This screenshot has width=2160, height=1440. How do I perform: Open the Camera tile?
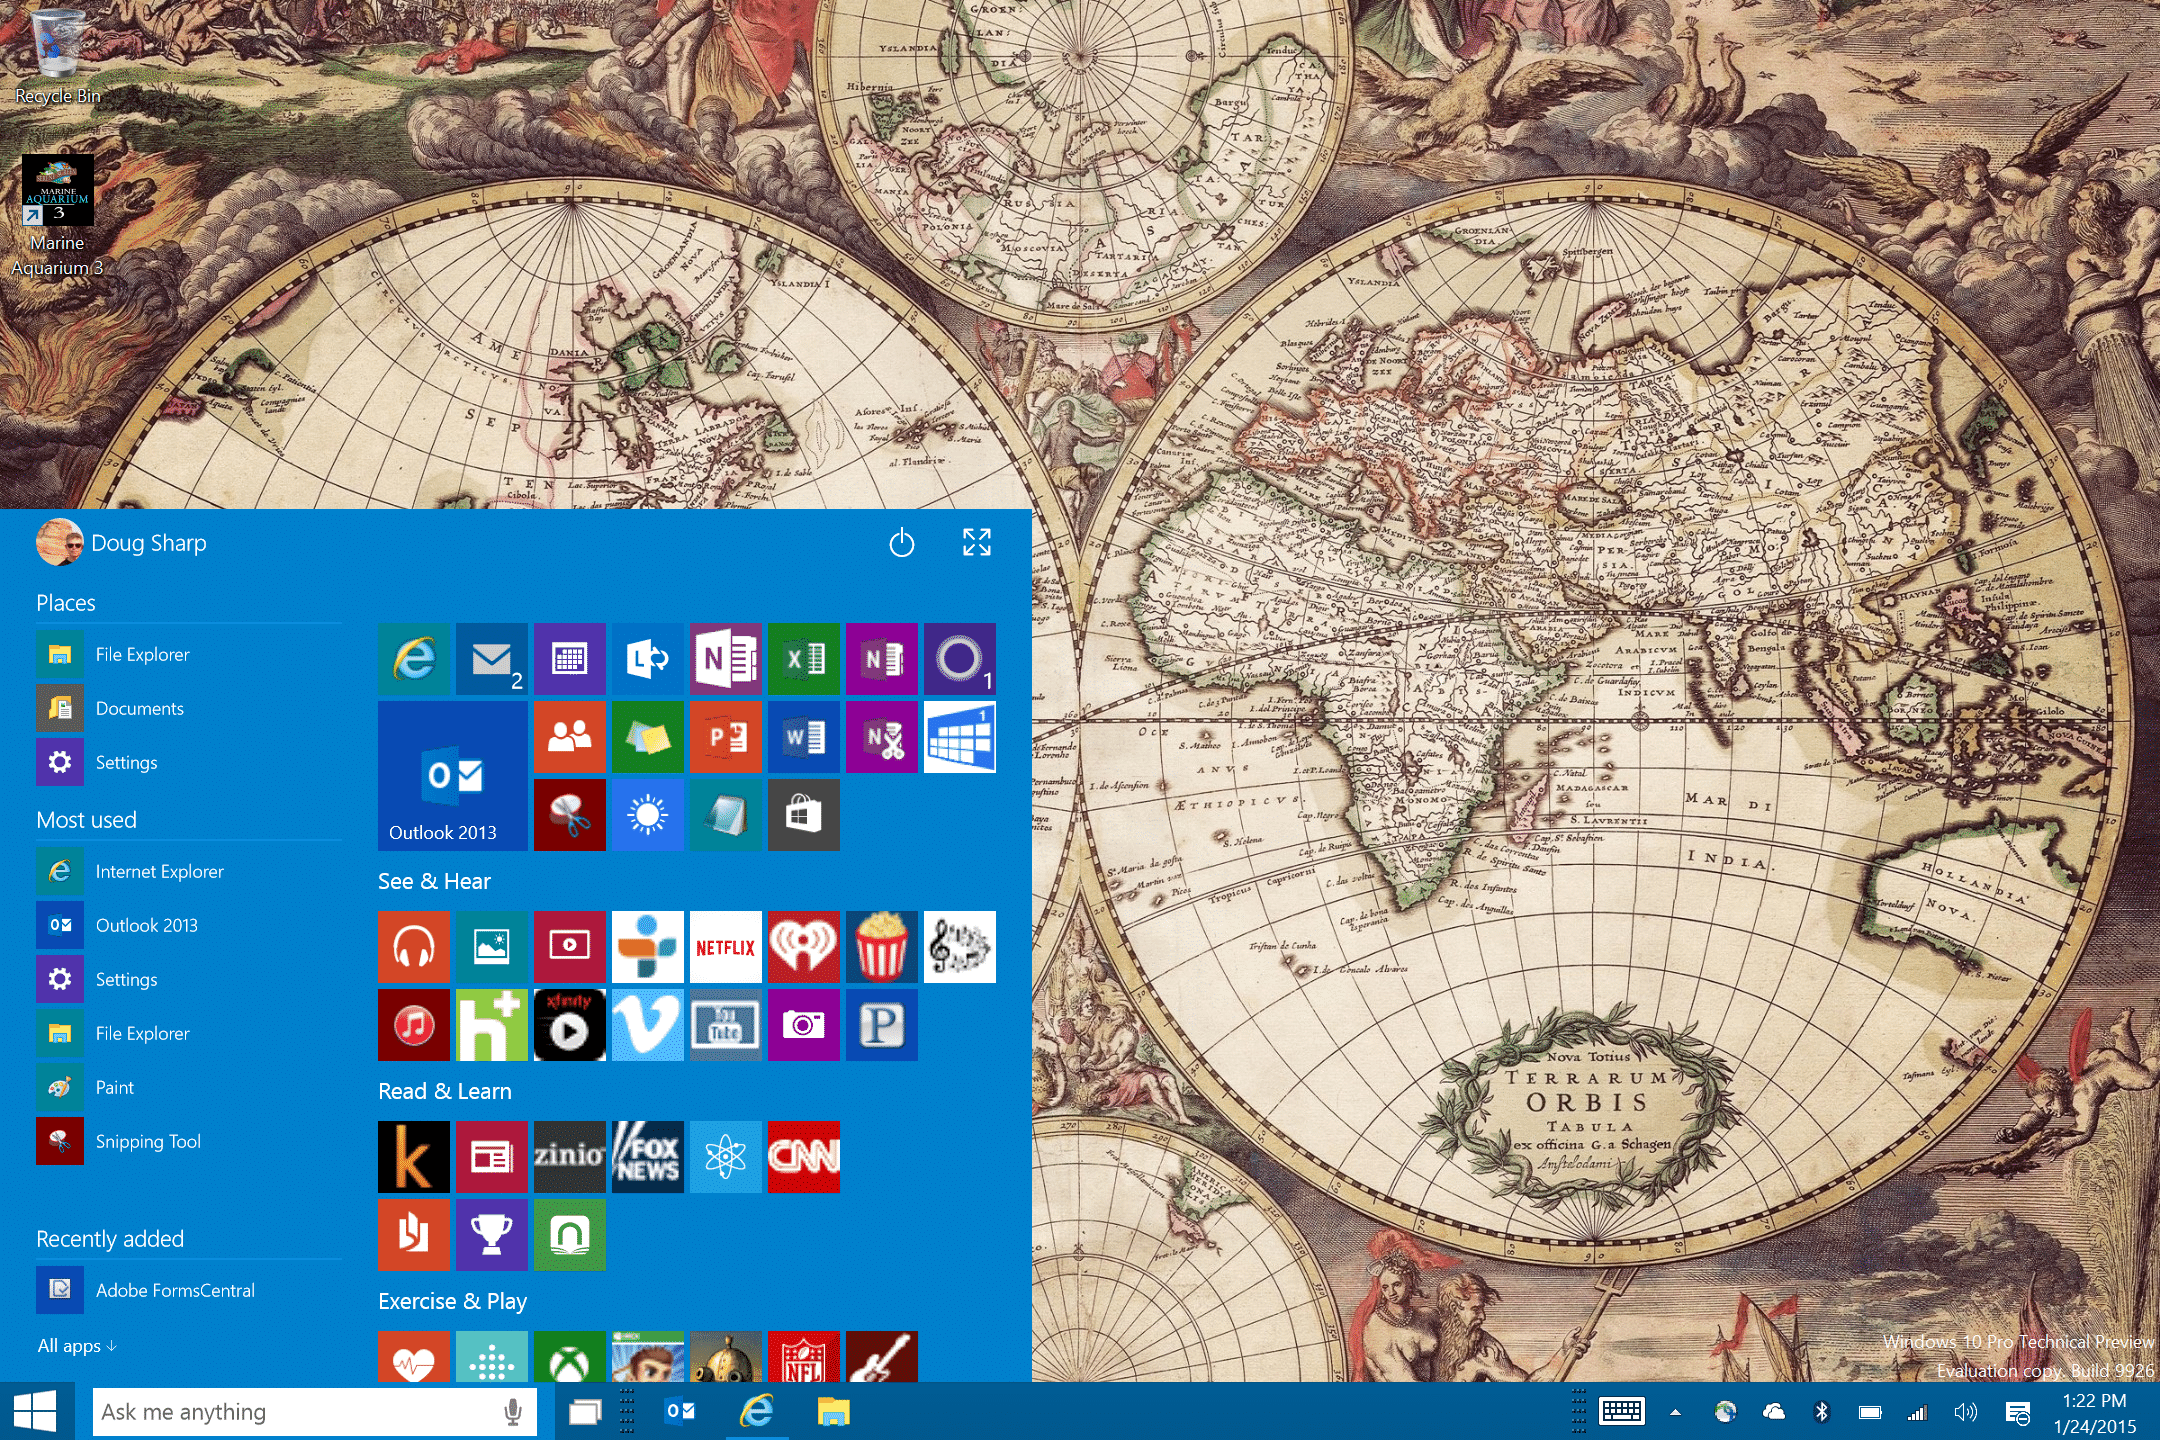pyautogui.click(x=804, y=1025)
